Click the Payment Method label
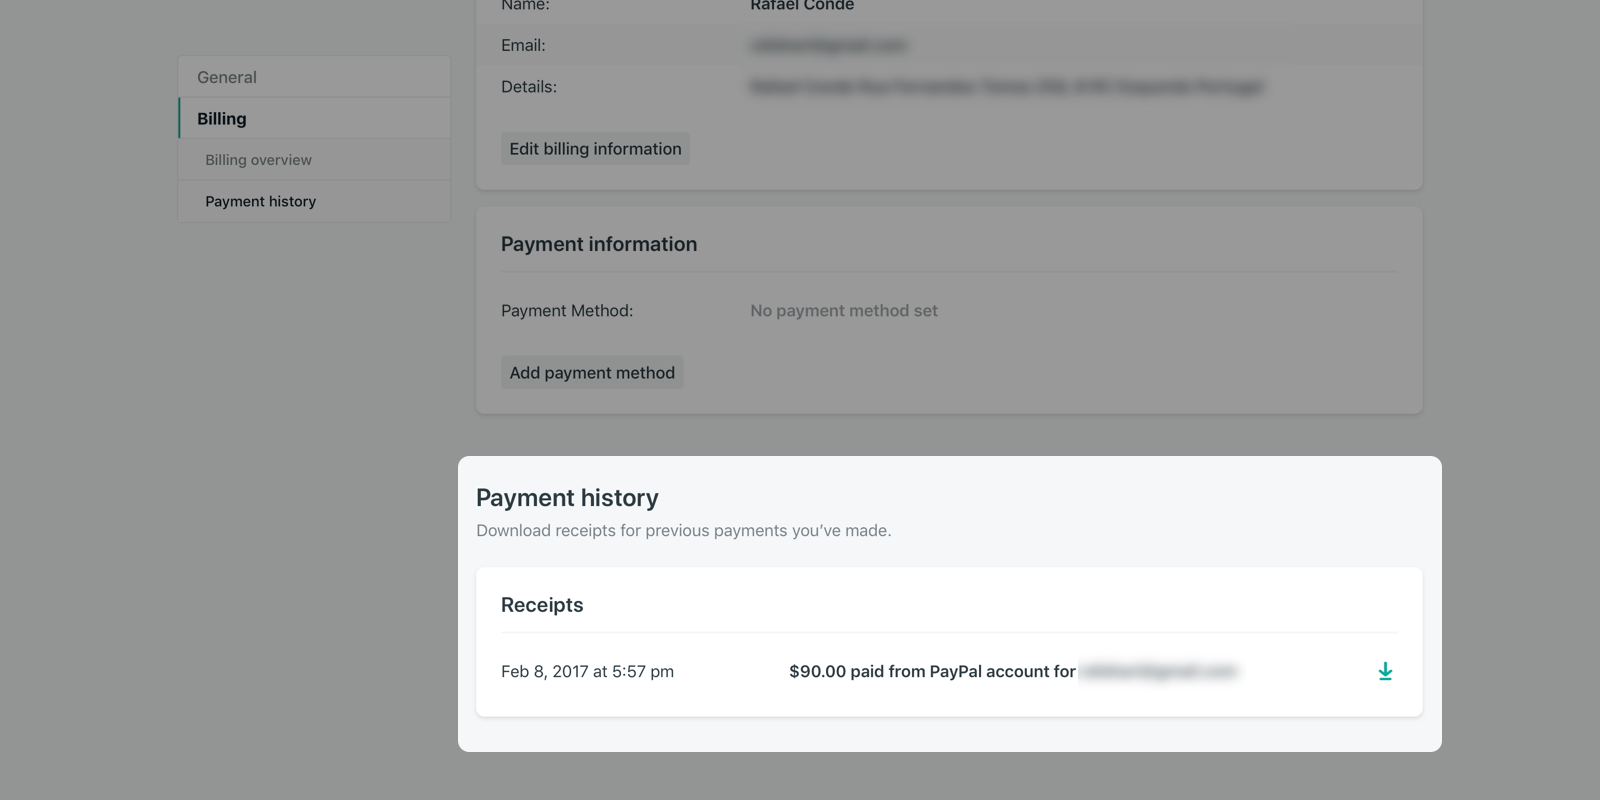Viewport: 1600px width, 800px height. pos(567,311)
